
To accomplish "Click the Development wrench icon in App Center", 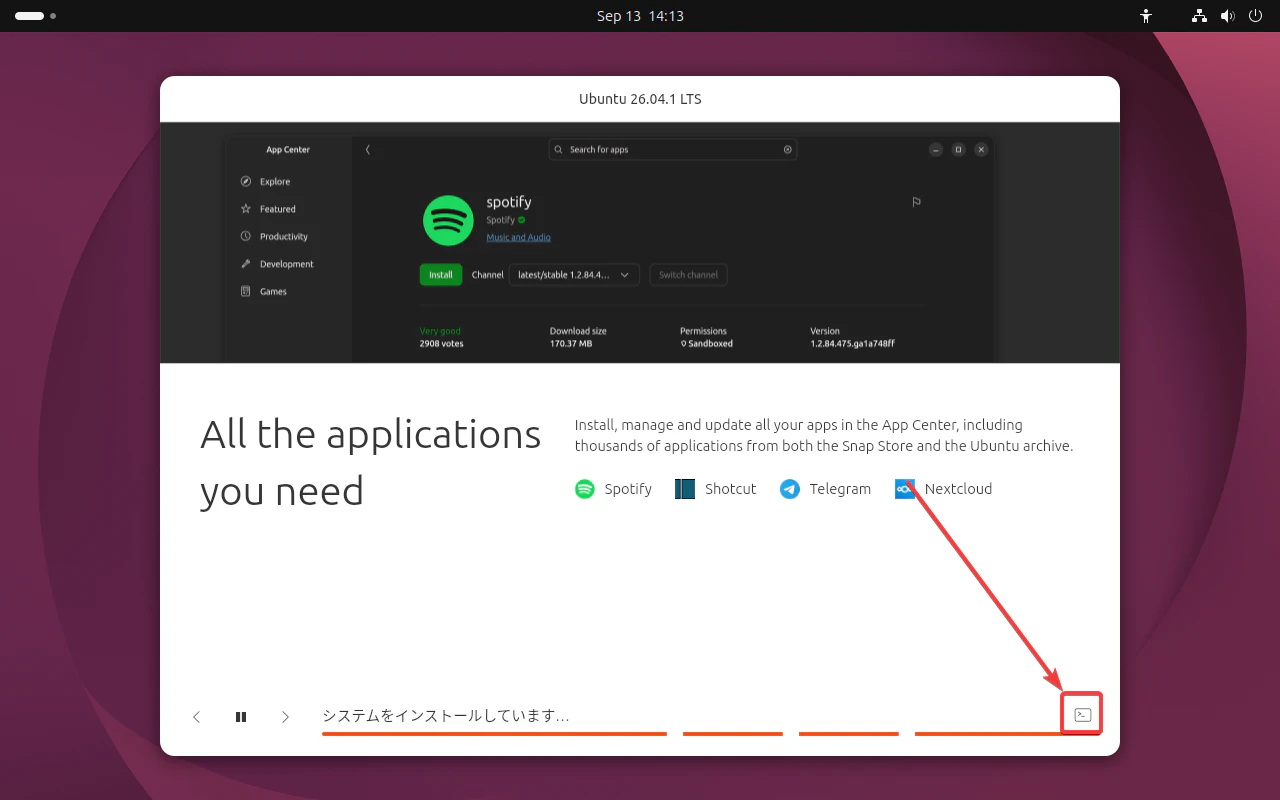I will pos(246,264).
